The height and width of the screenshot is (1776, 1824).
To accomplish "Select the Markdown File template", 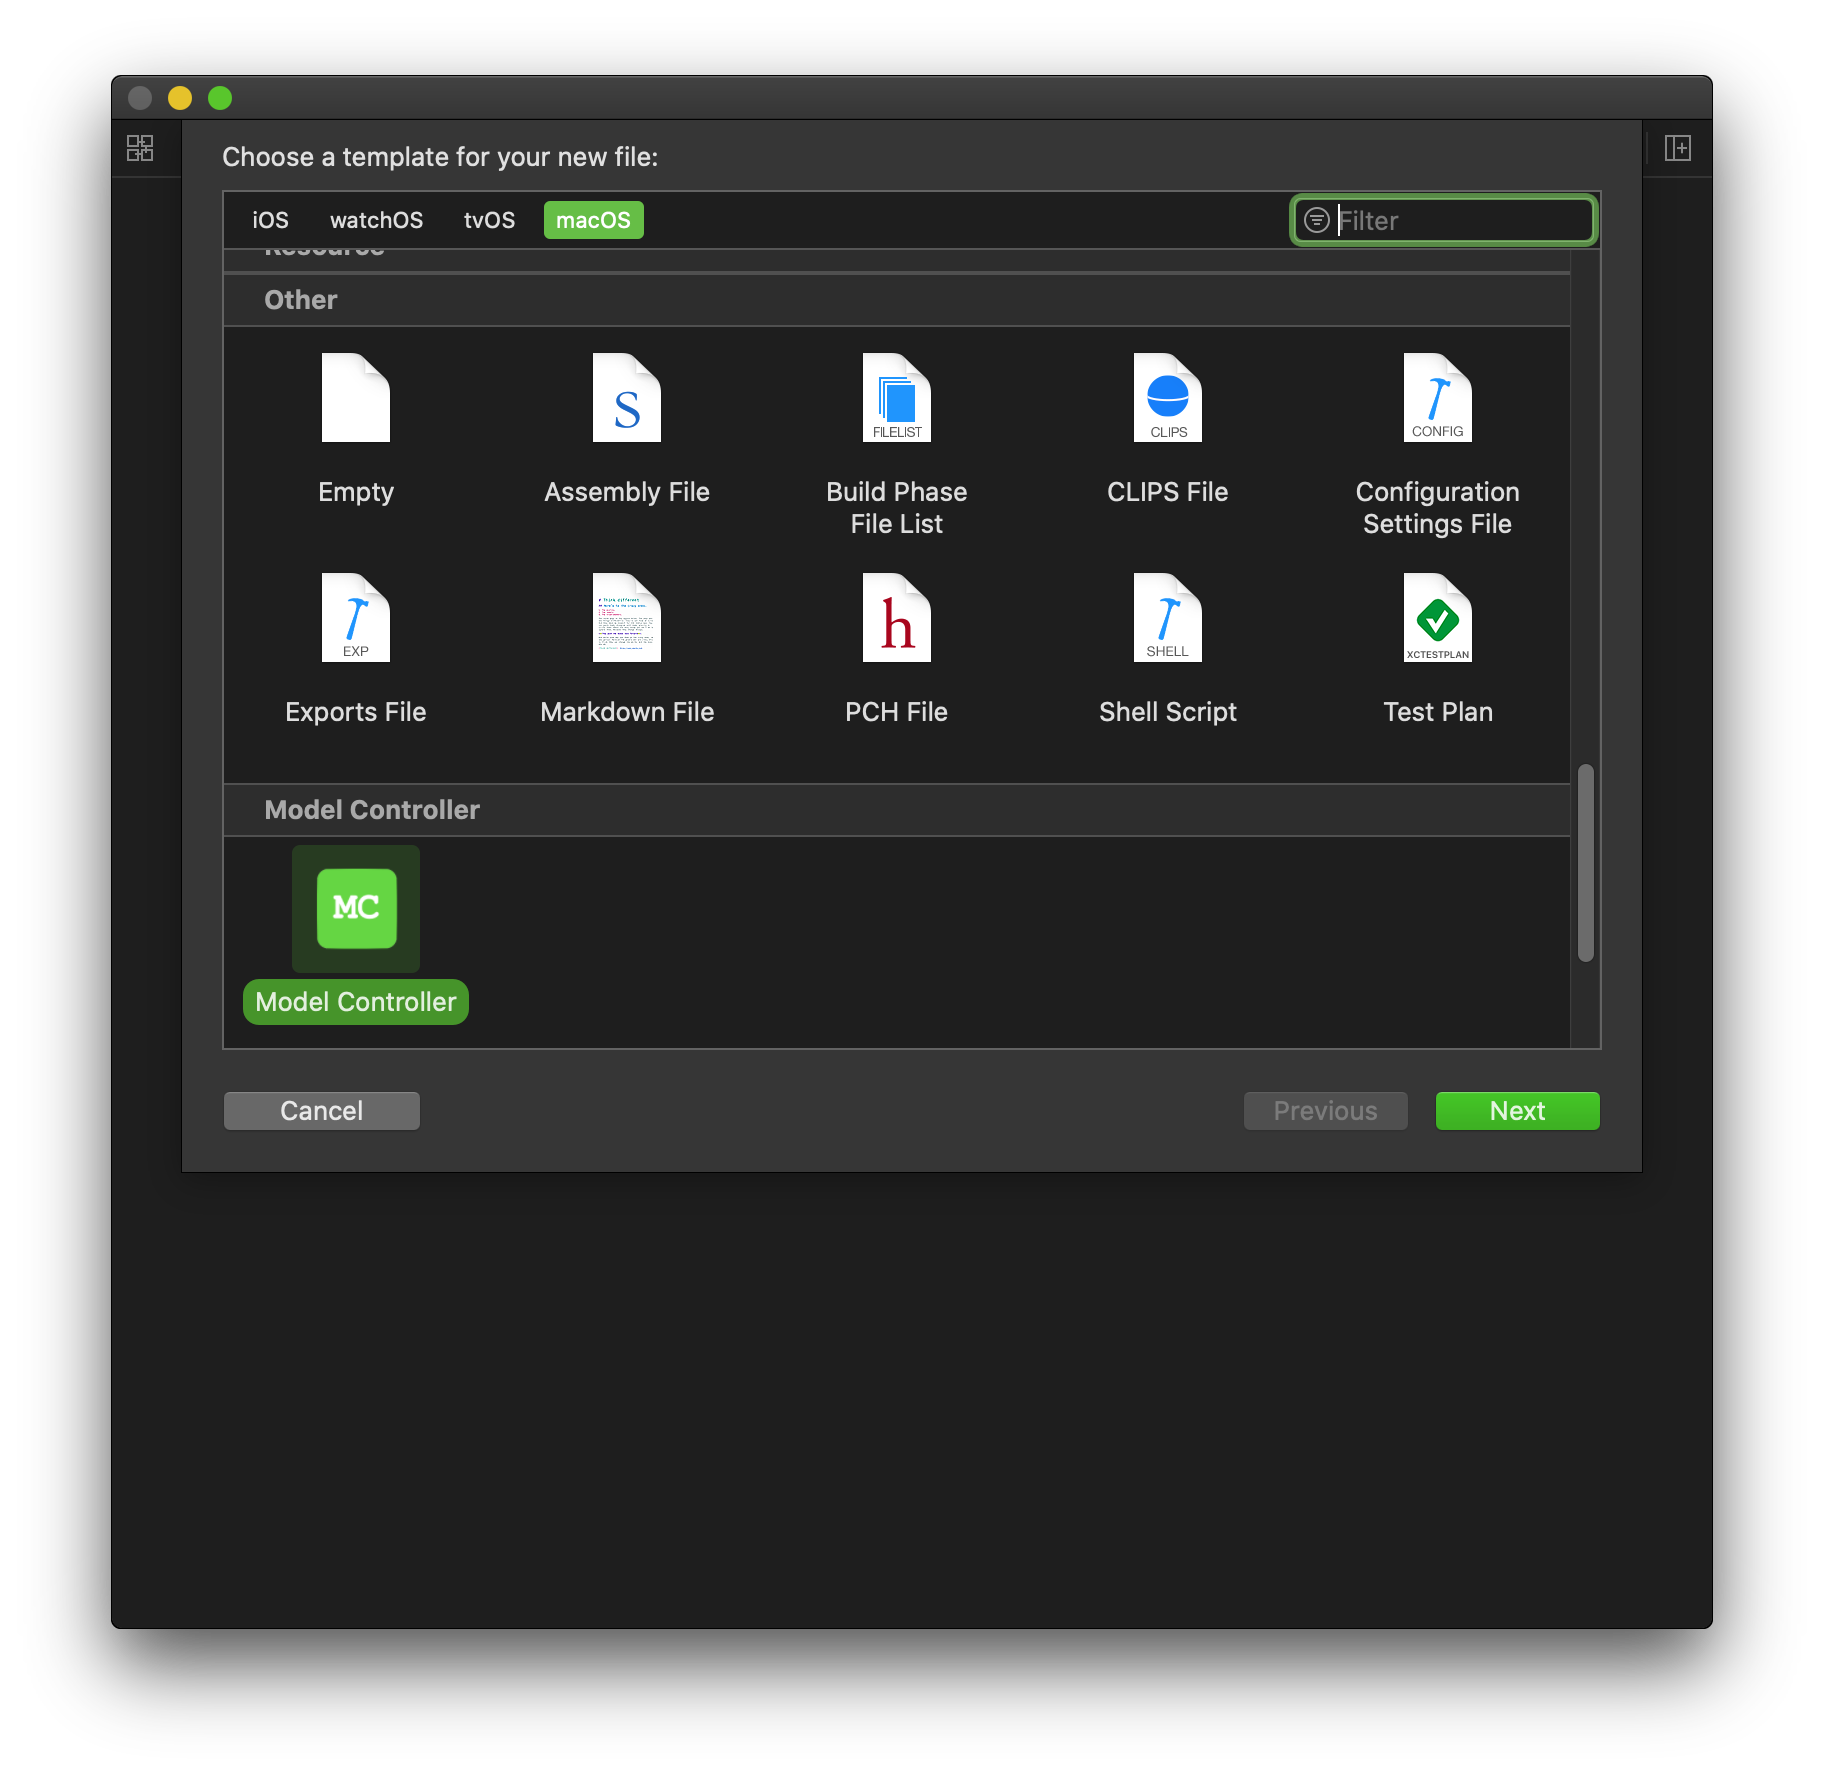I will click(626, 619).
